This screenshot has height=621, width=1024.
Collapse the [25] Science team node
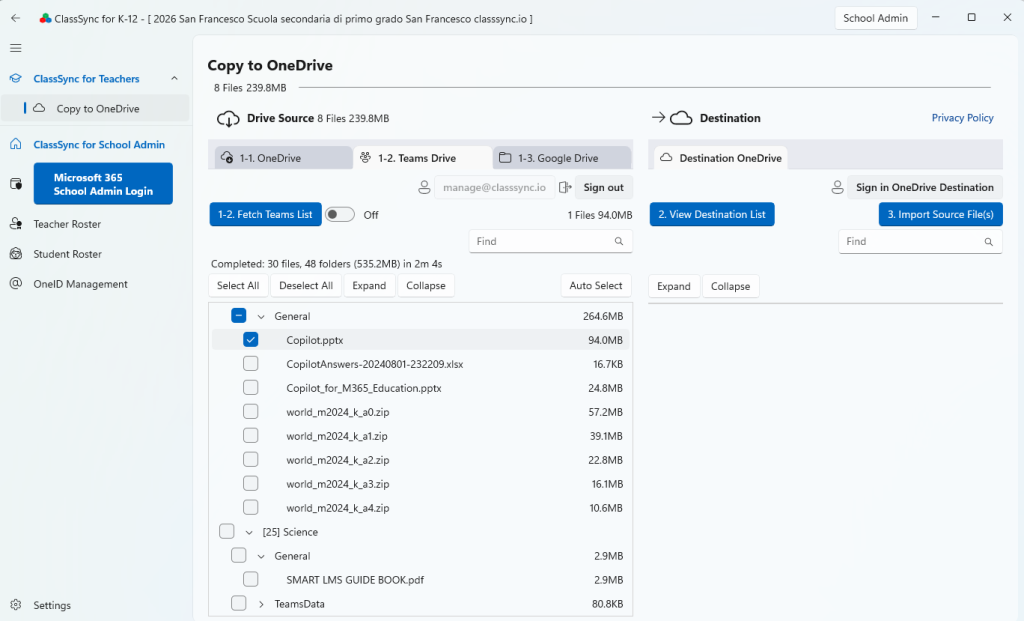[249, 532]
